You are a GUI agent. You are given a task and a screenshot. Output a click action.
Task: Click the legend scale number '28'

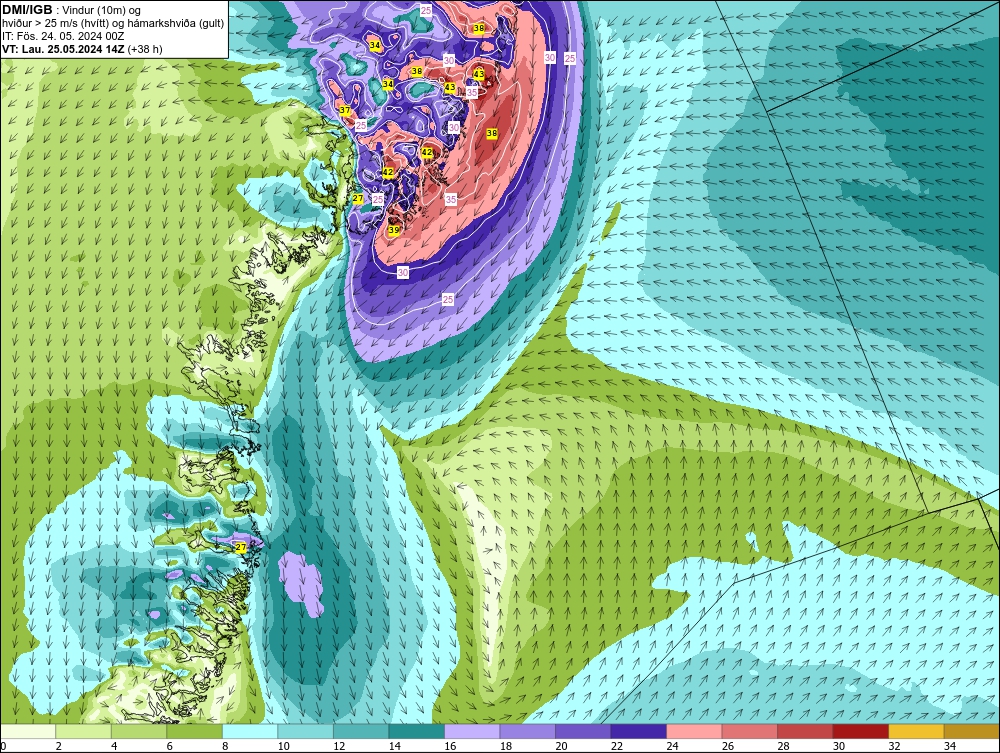783,746
